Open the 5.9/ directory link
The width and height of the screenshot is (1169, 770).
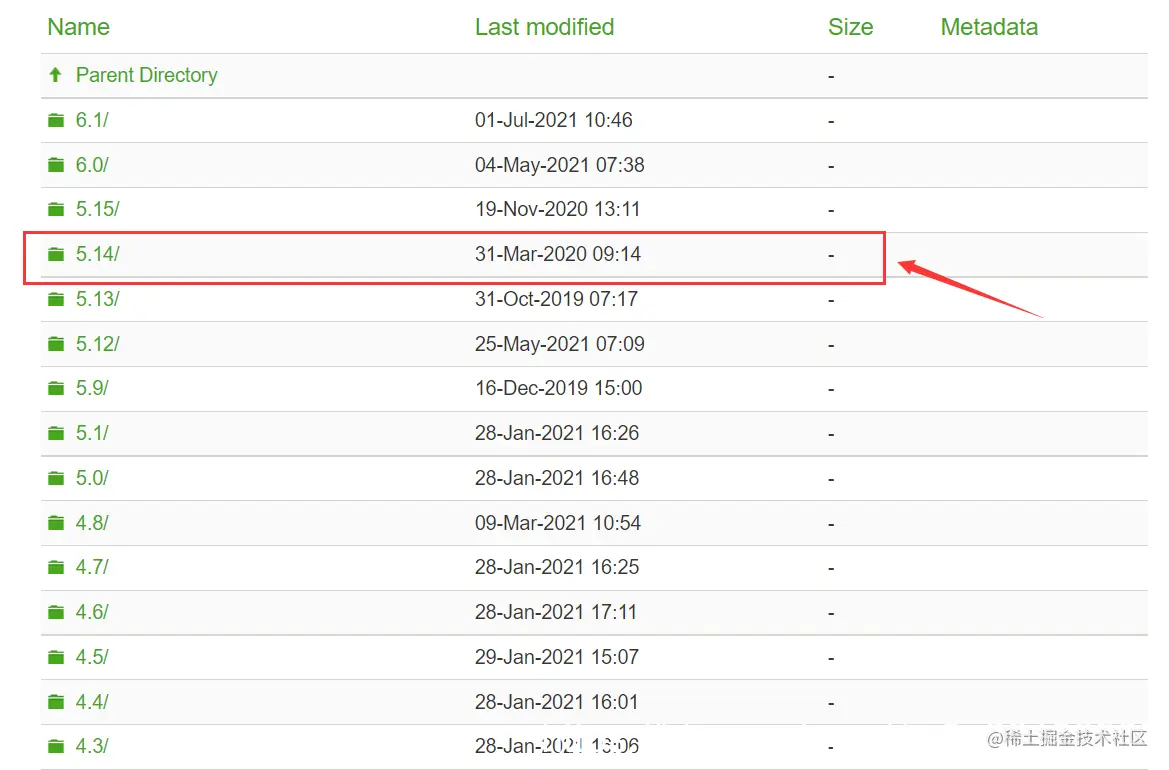(92, 388)
